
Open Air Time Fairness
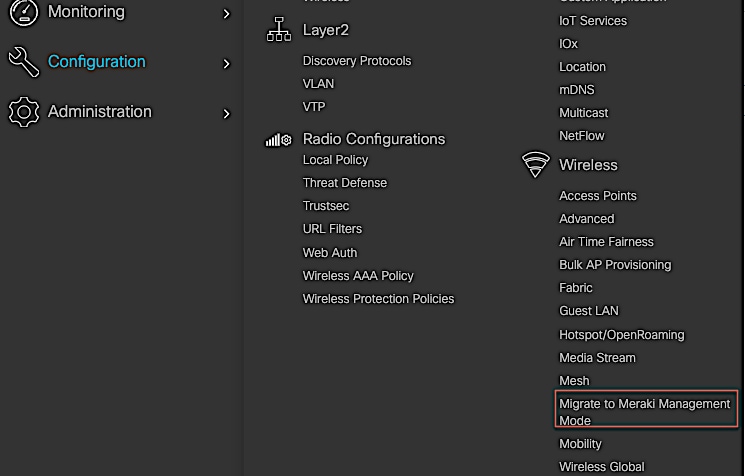point(606,242)
